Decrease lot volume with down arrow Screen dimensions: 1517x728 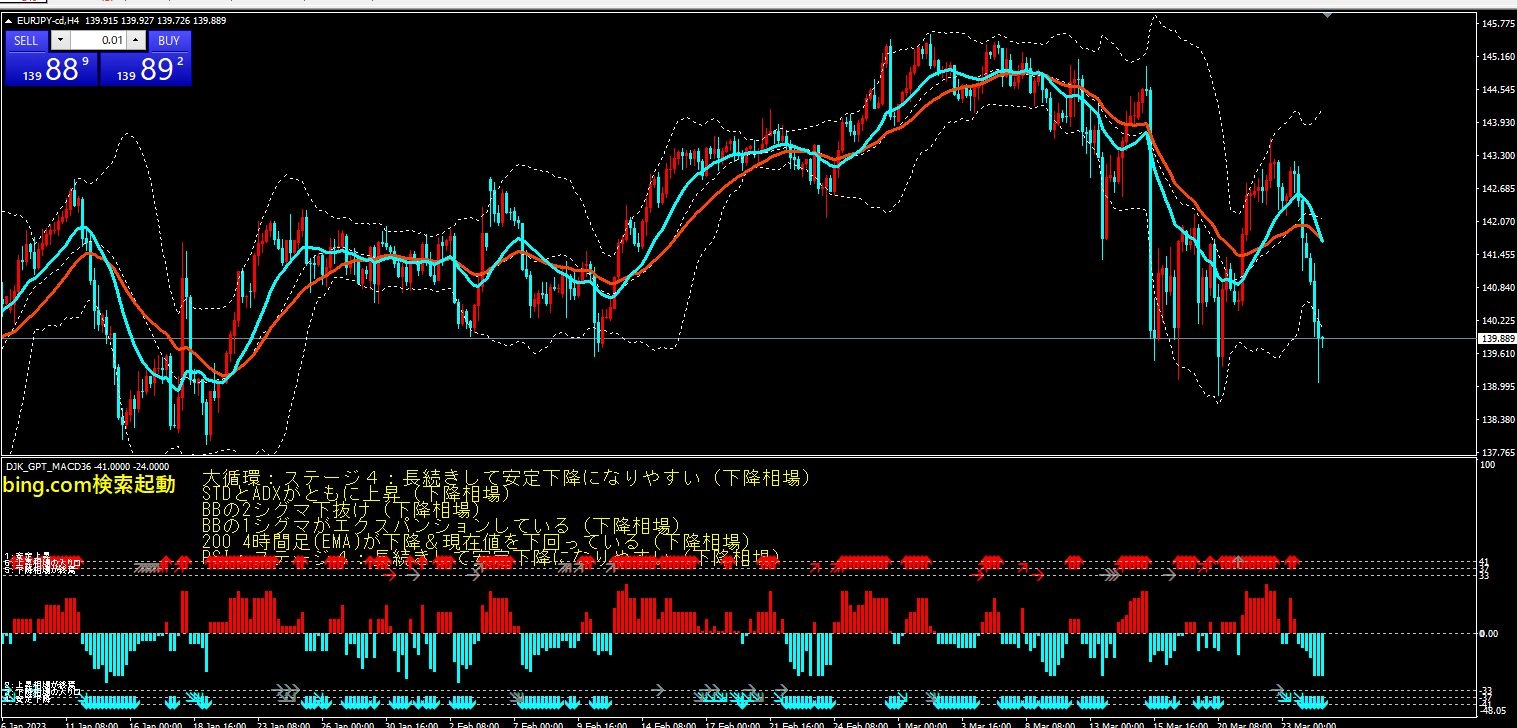[60, 40]
